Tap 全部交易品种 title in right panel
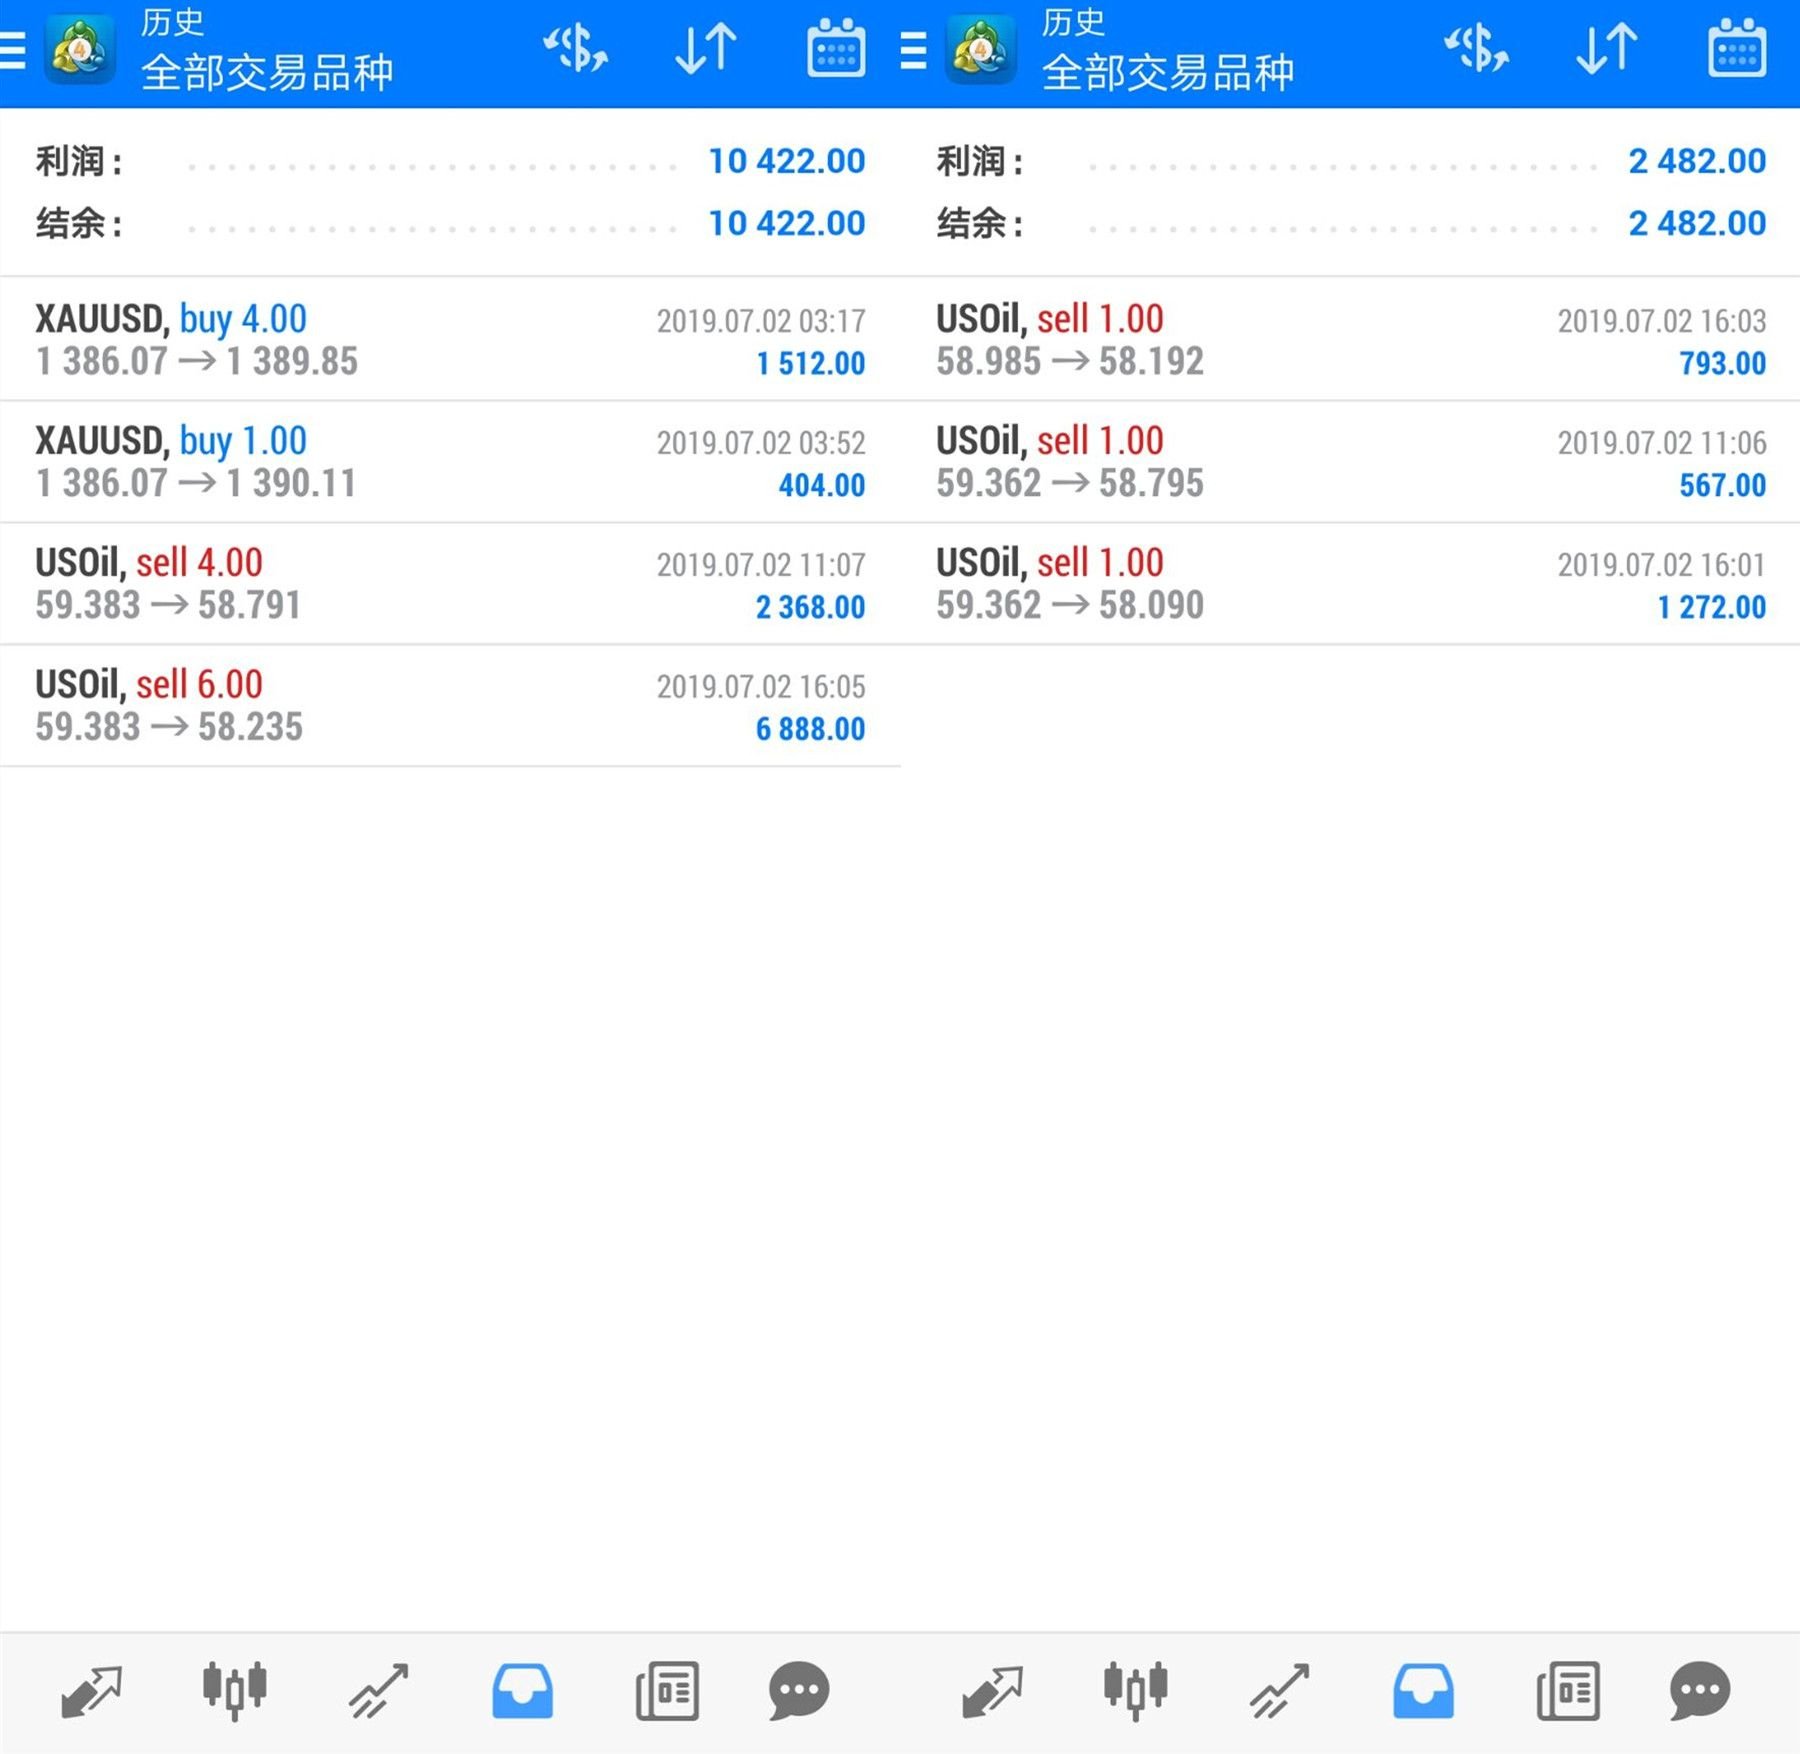1800x1754 pixels. coord(1168,73)
